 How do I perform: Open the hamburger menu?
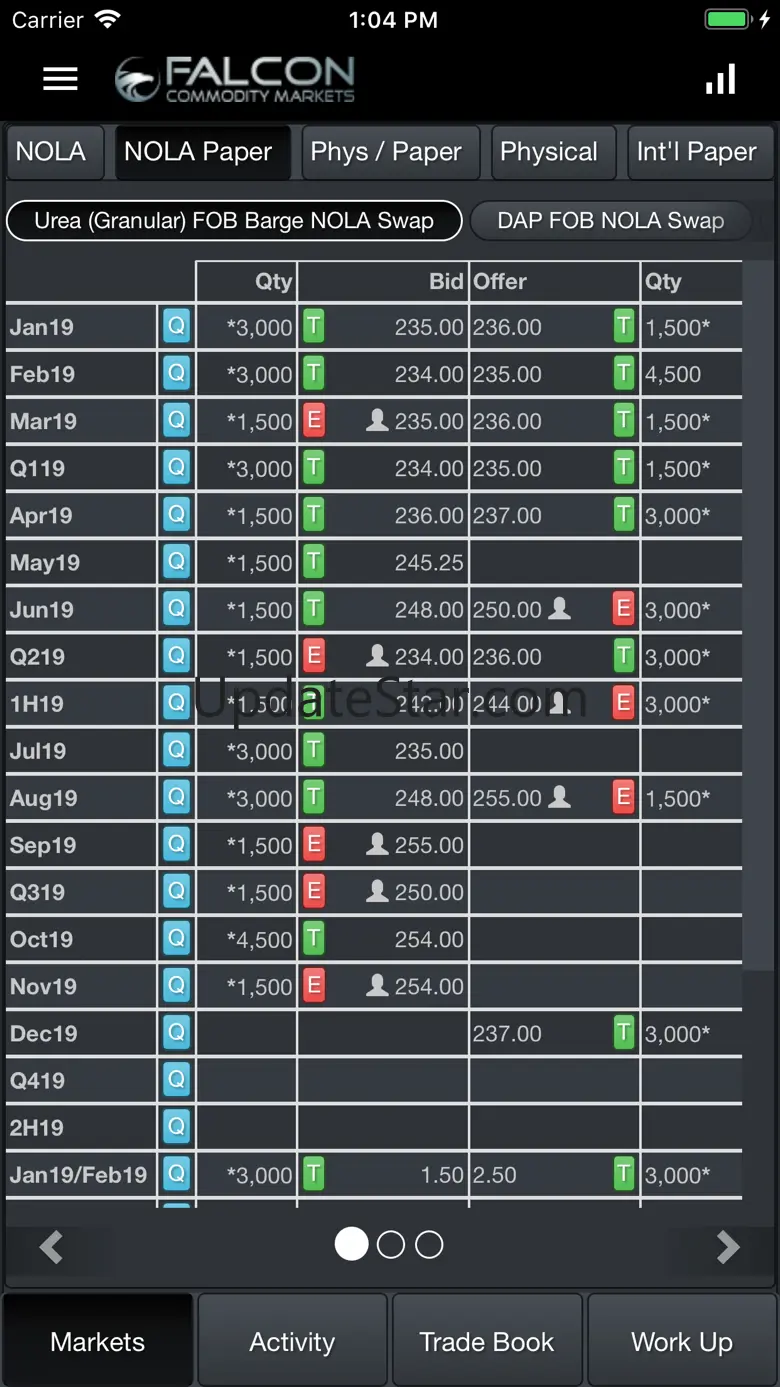tap(60, 79)
